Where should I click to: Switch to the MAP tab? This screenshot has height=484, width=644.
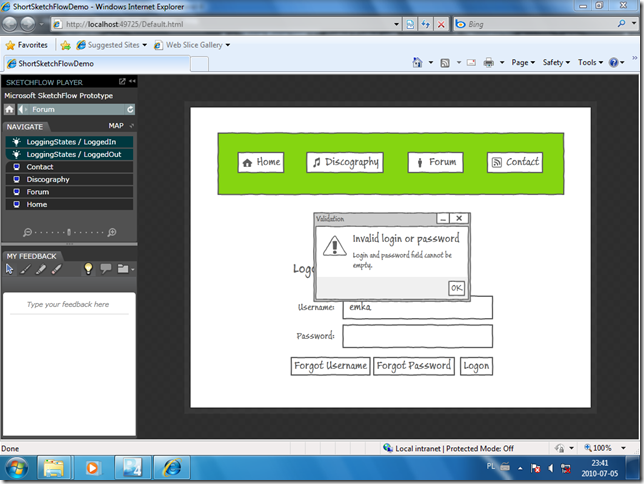pyautogui.click(x=116, y=126)
